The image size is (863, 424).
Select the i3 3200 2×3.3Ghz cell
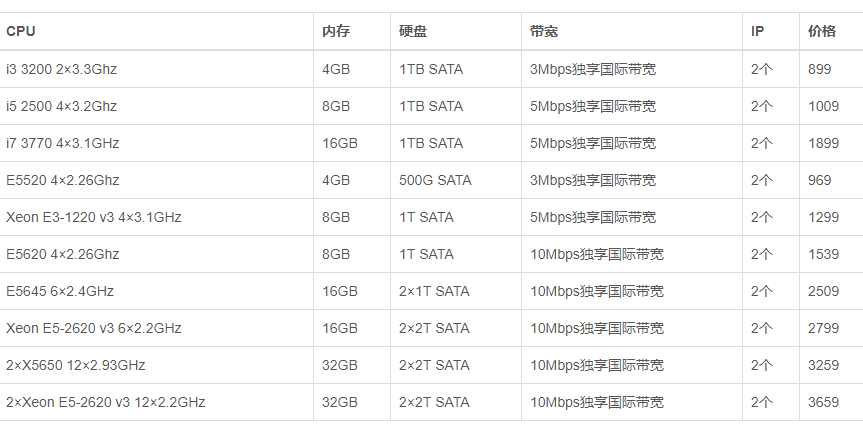point(62,69)
